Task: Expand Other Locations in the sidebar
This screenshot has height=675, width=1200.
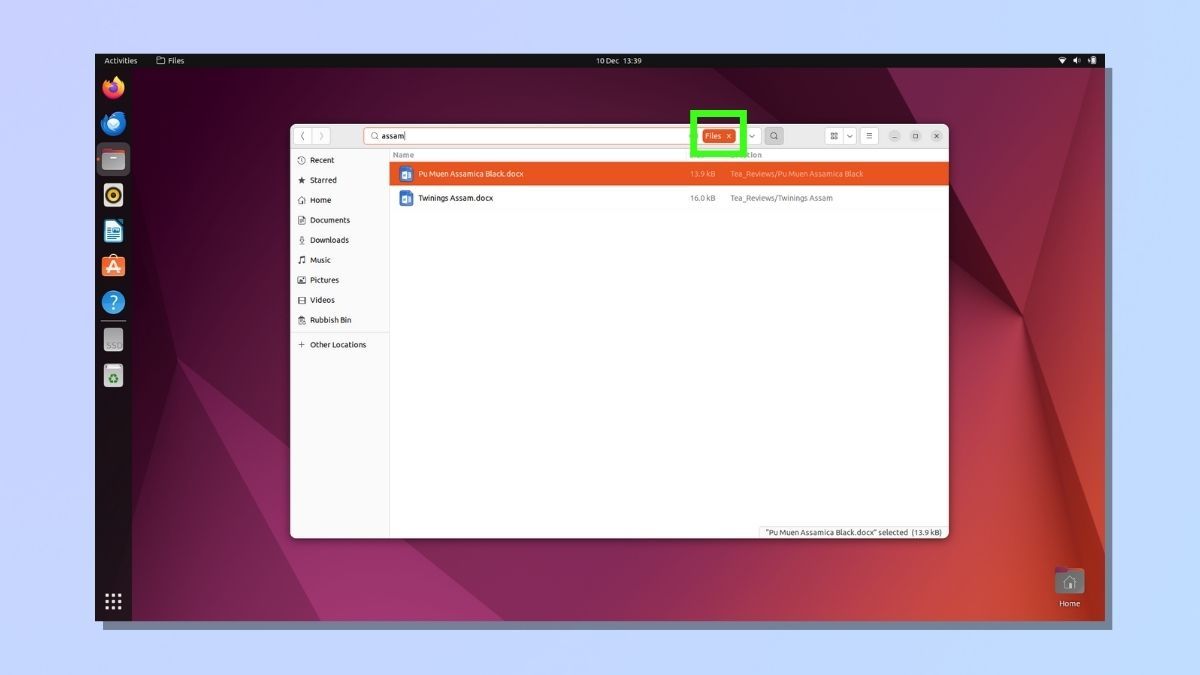Action: [x=337, y=344]
